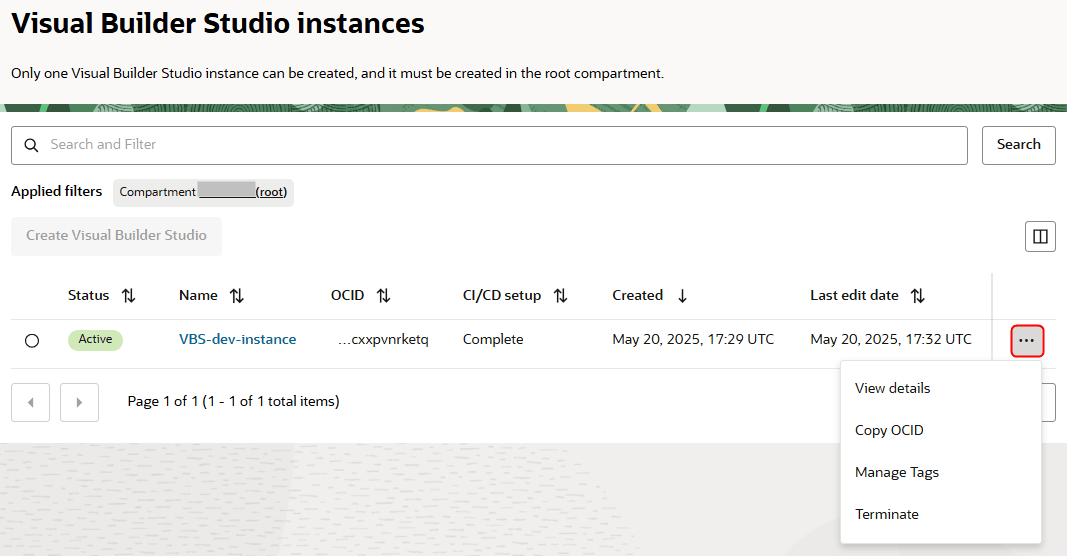Select the VBS-dev-instance row radio button
This screenshot has height=556, width=1067.
click(x=32, y=341)
